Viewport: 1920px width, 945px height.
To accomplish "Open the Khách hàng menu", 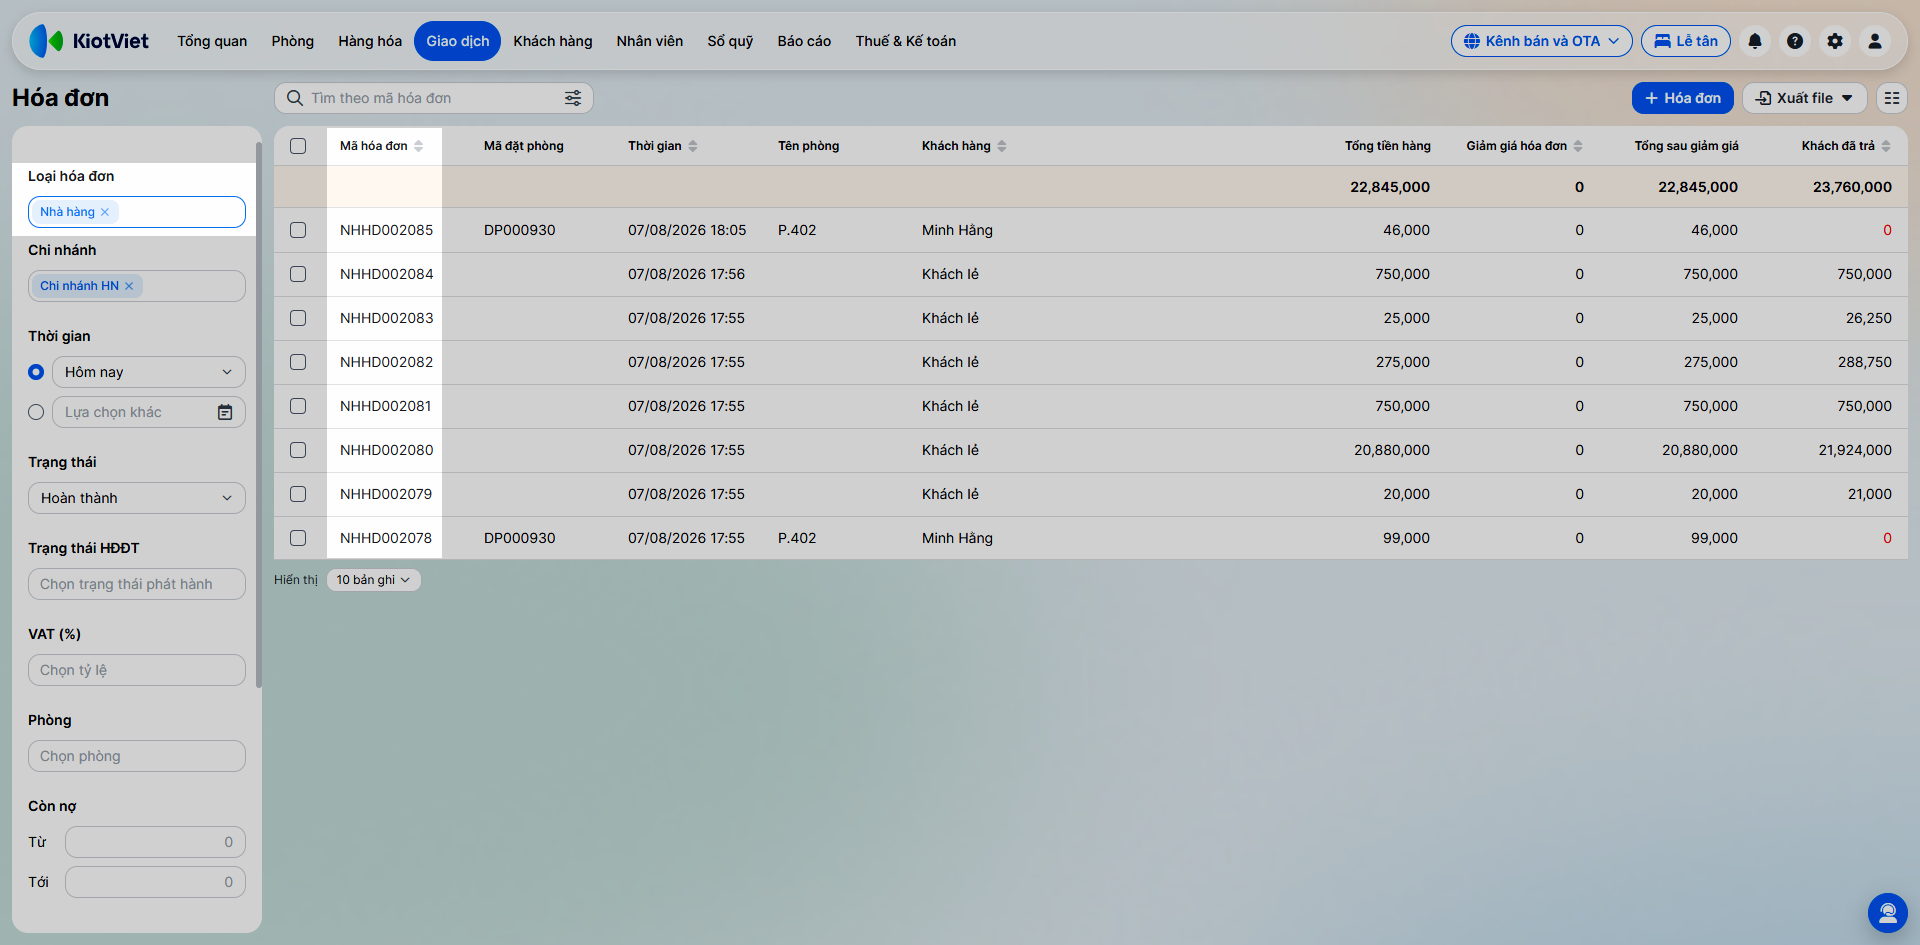I will pyautogui.click(x=553, y=41).
